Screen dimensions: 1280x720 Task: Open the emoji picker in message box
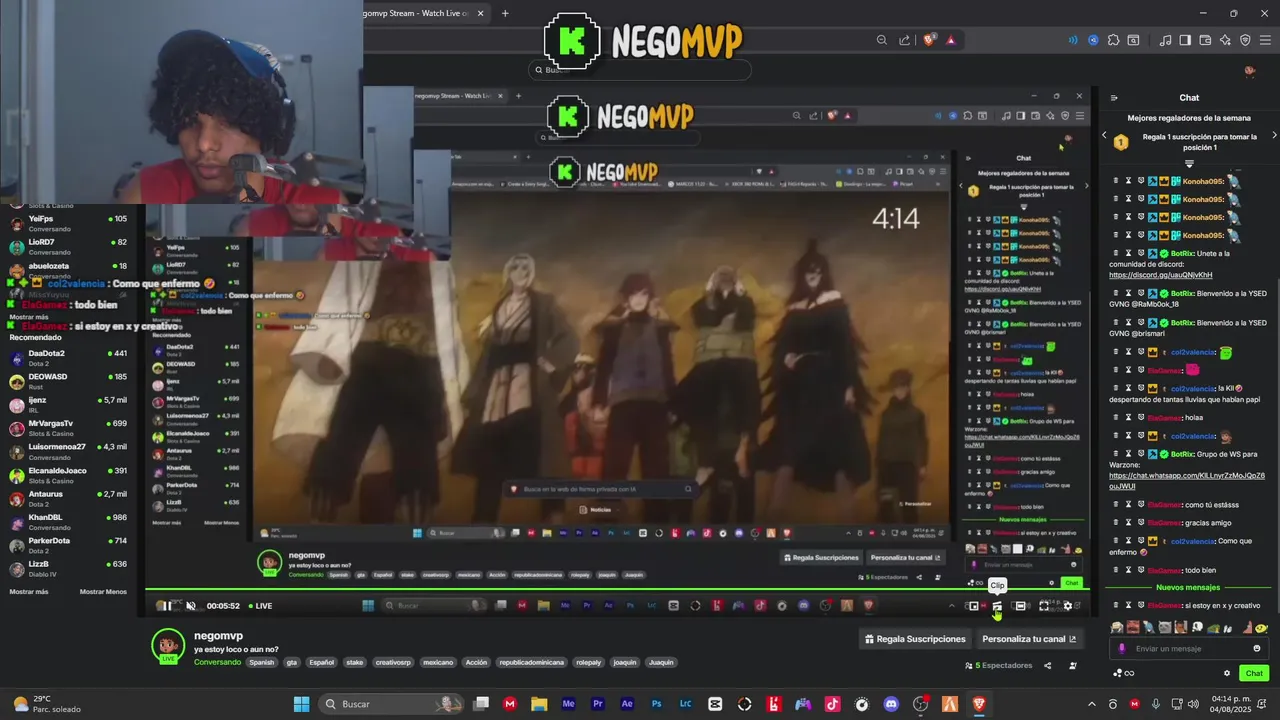point(1257,648)
